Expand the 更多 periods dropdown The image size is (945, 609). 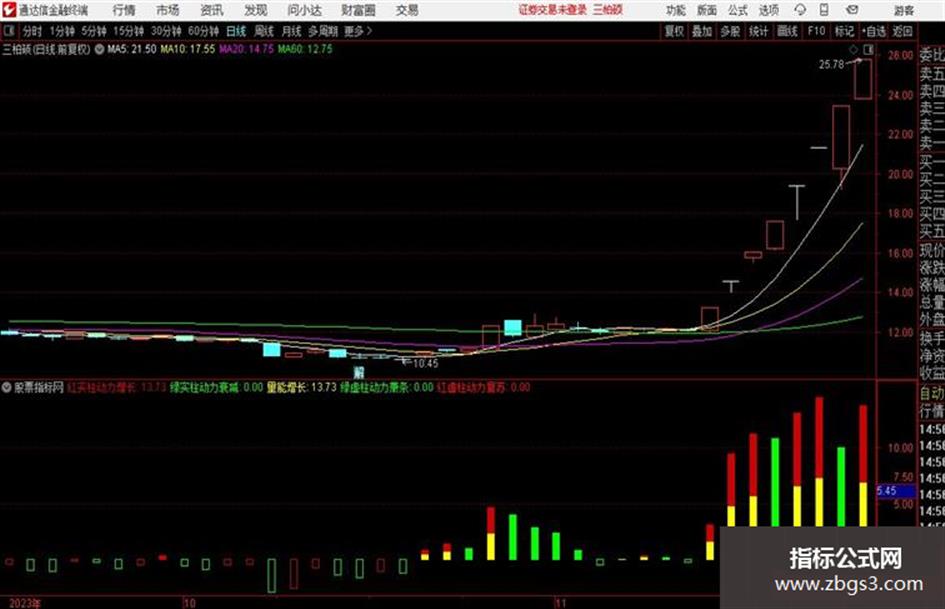[358, 31]
